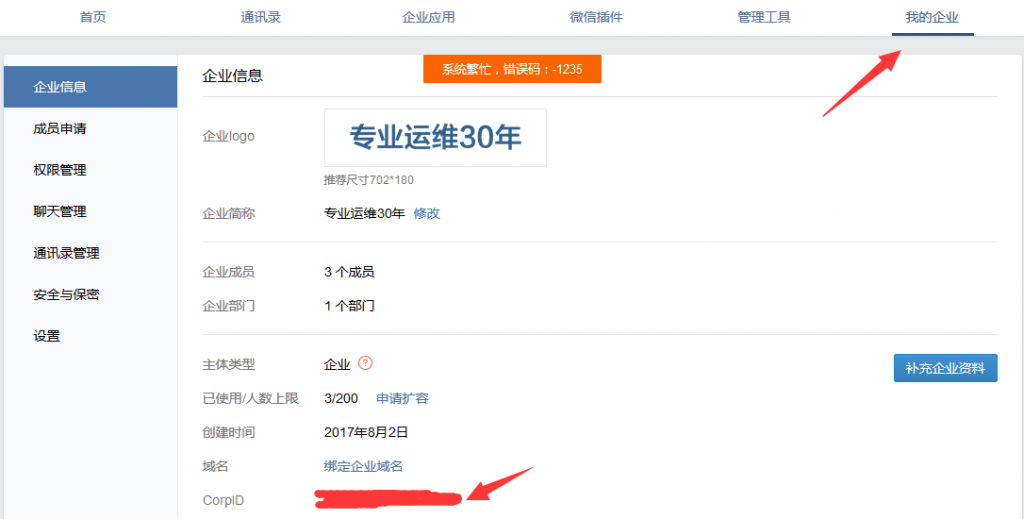Click the CorpID label
This screenshot has height=519, width=1024.
(x=223, y=501)
